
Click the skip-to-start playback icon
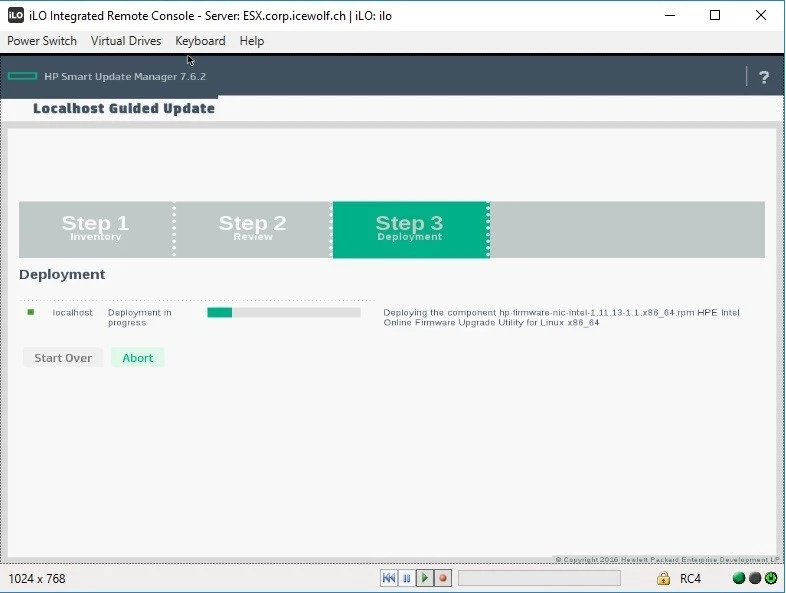388,578
